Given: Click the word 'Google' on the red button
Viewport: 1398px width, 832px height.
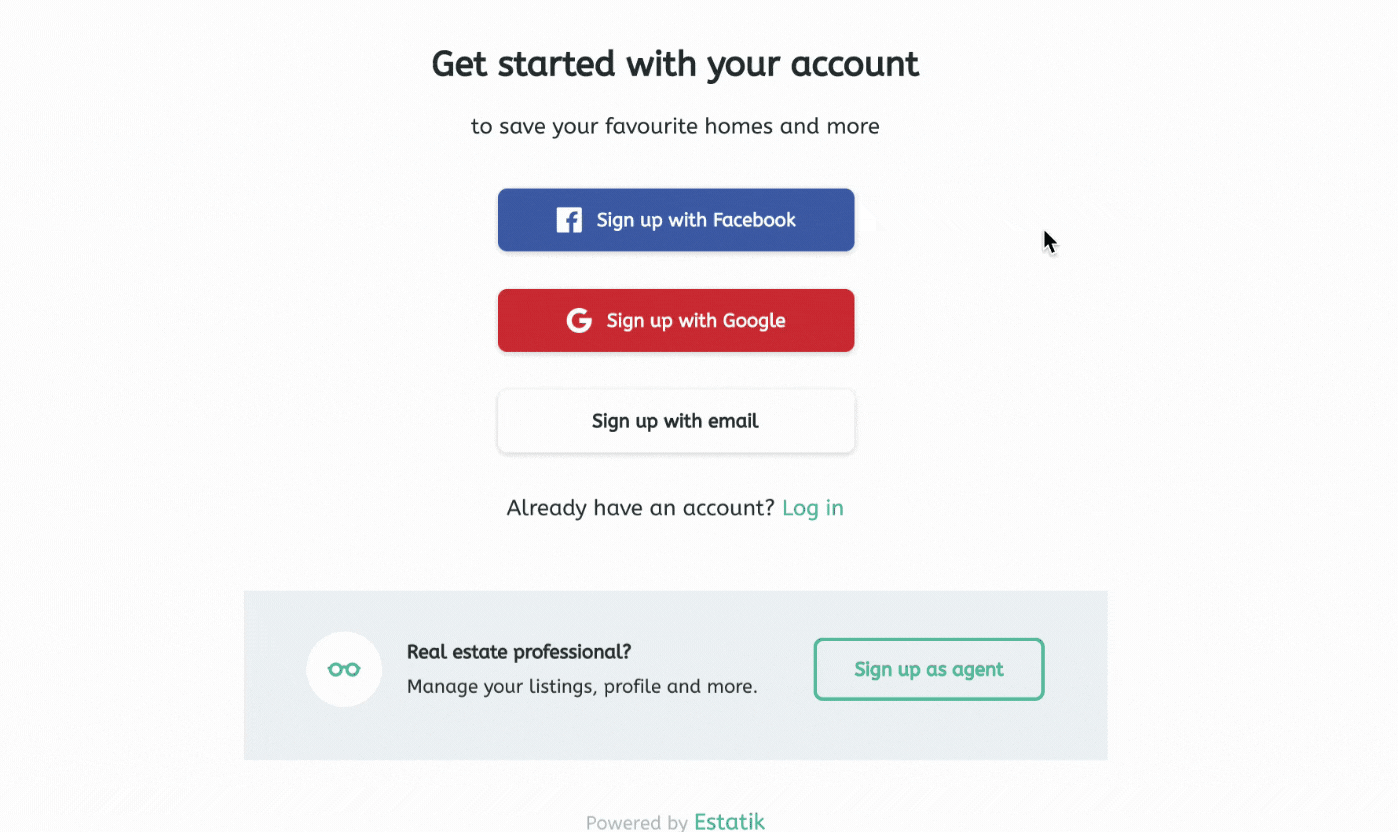Looking at the screenshot, I should tap(753, 321).
